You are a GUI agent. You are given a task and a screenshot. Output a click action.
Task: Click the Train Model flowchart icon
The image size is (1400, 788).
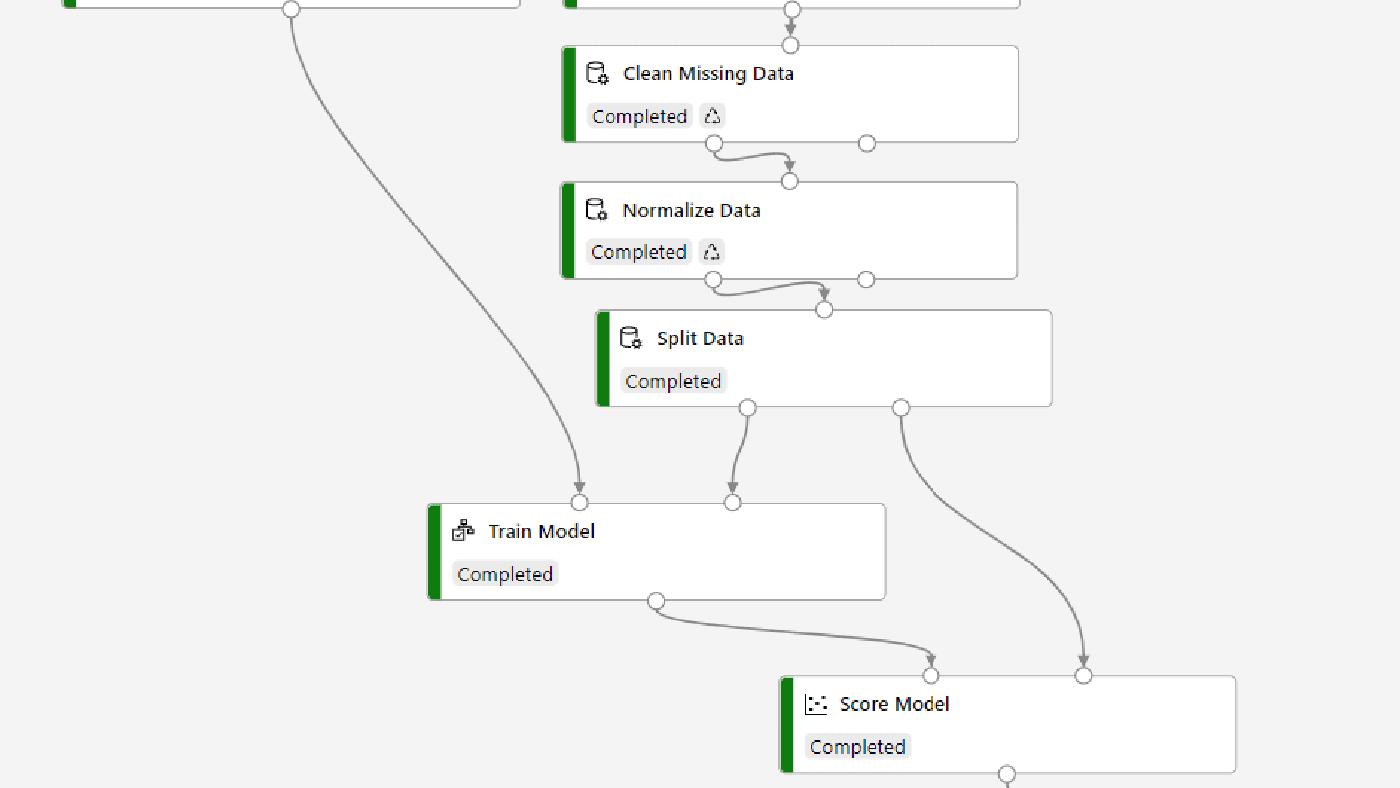pos(461,530)
